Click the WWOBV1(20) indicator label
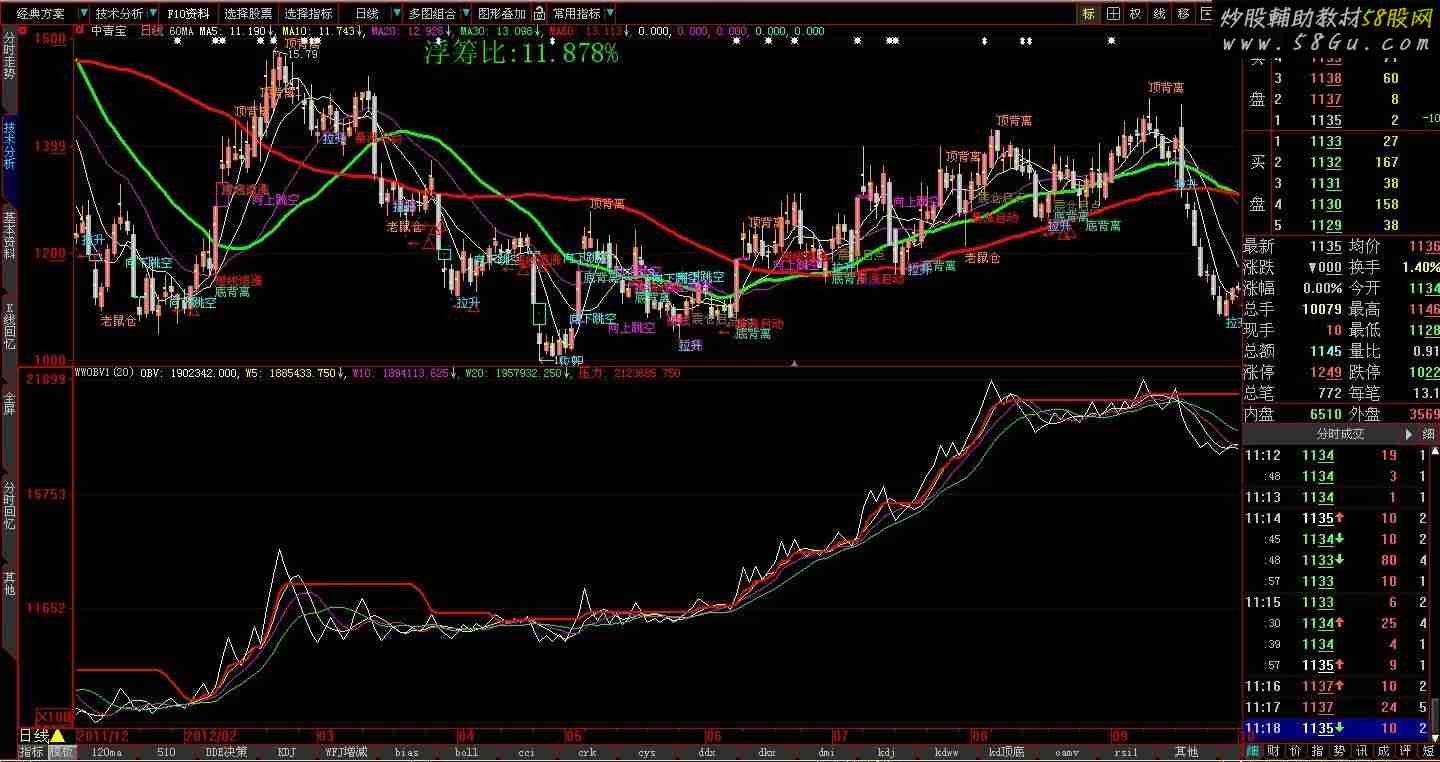The height and width of the screenshot is (762, 1440). (105, 372)
